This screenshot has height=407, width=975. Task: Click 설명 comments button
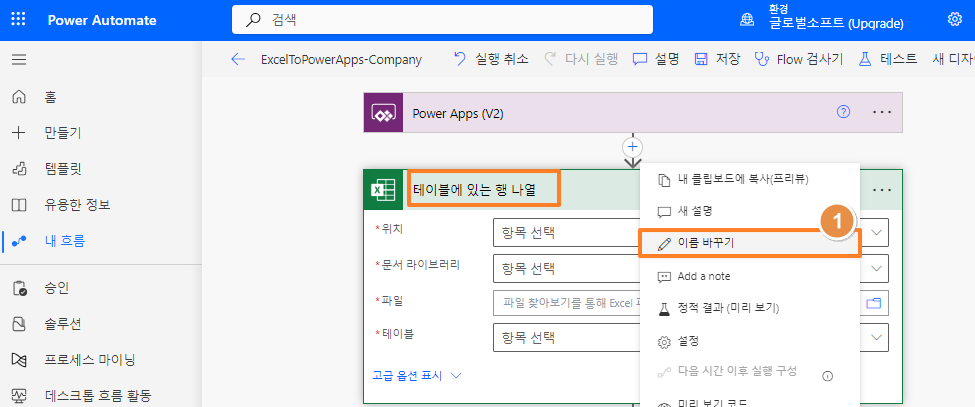pos(656,59)
